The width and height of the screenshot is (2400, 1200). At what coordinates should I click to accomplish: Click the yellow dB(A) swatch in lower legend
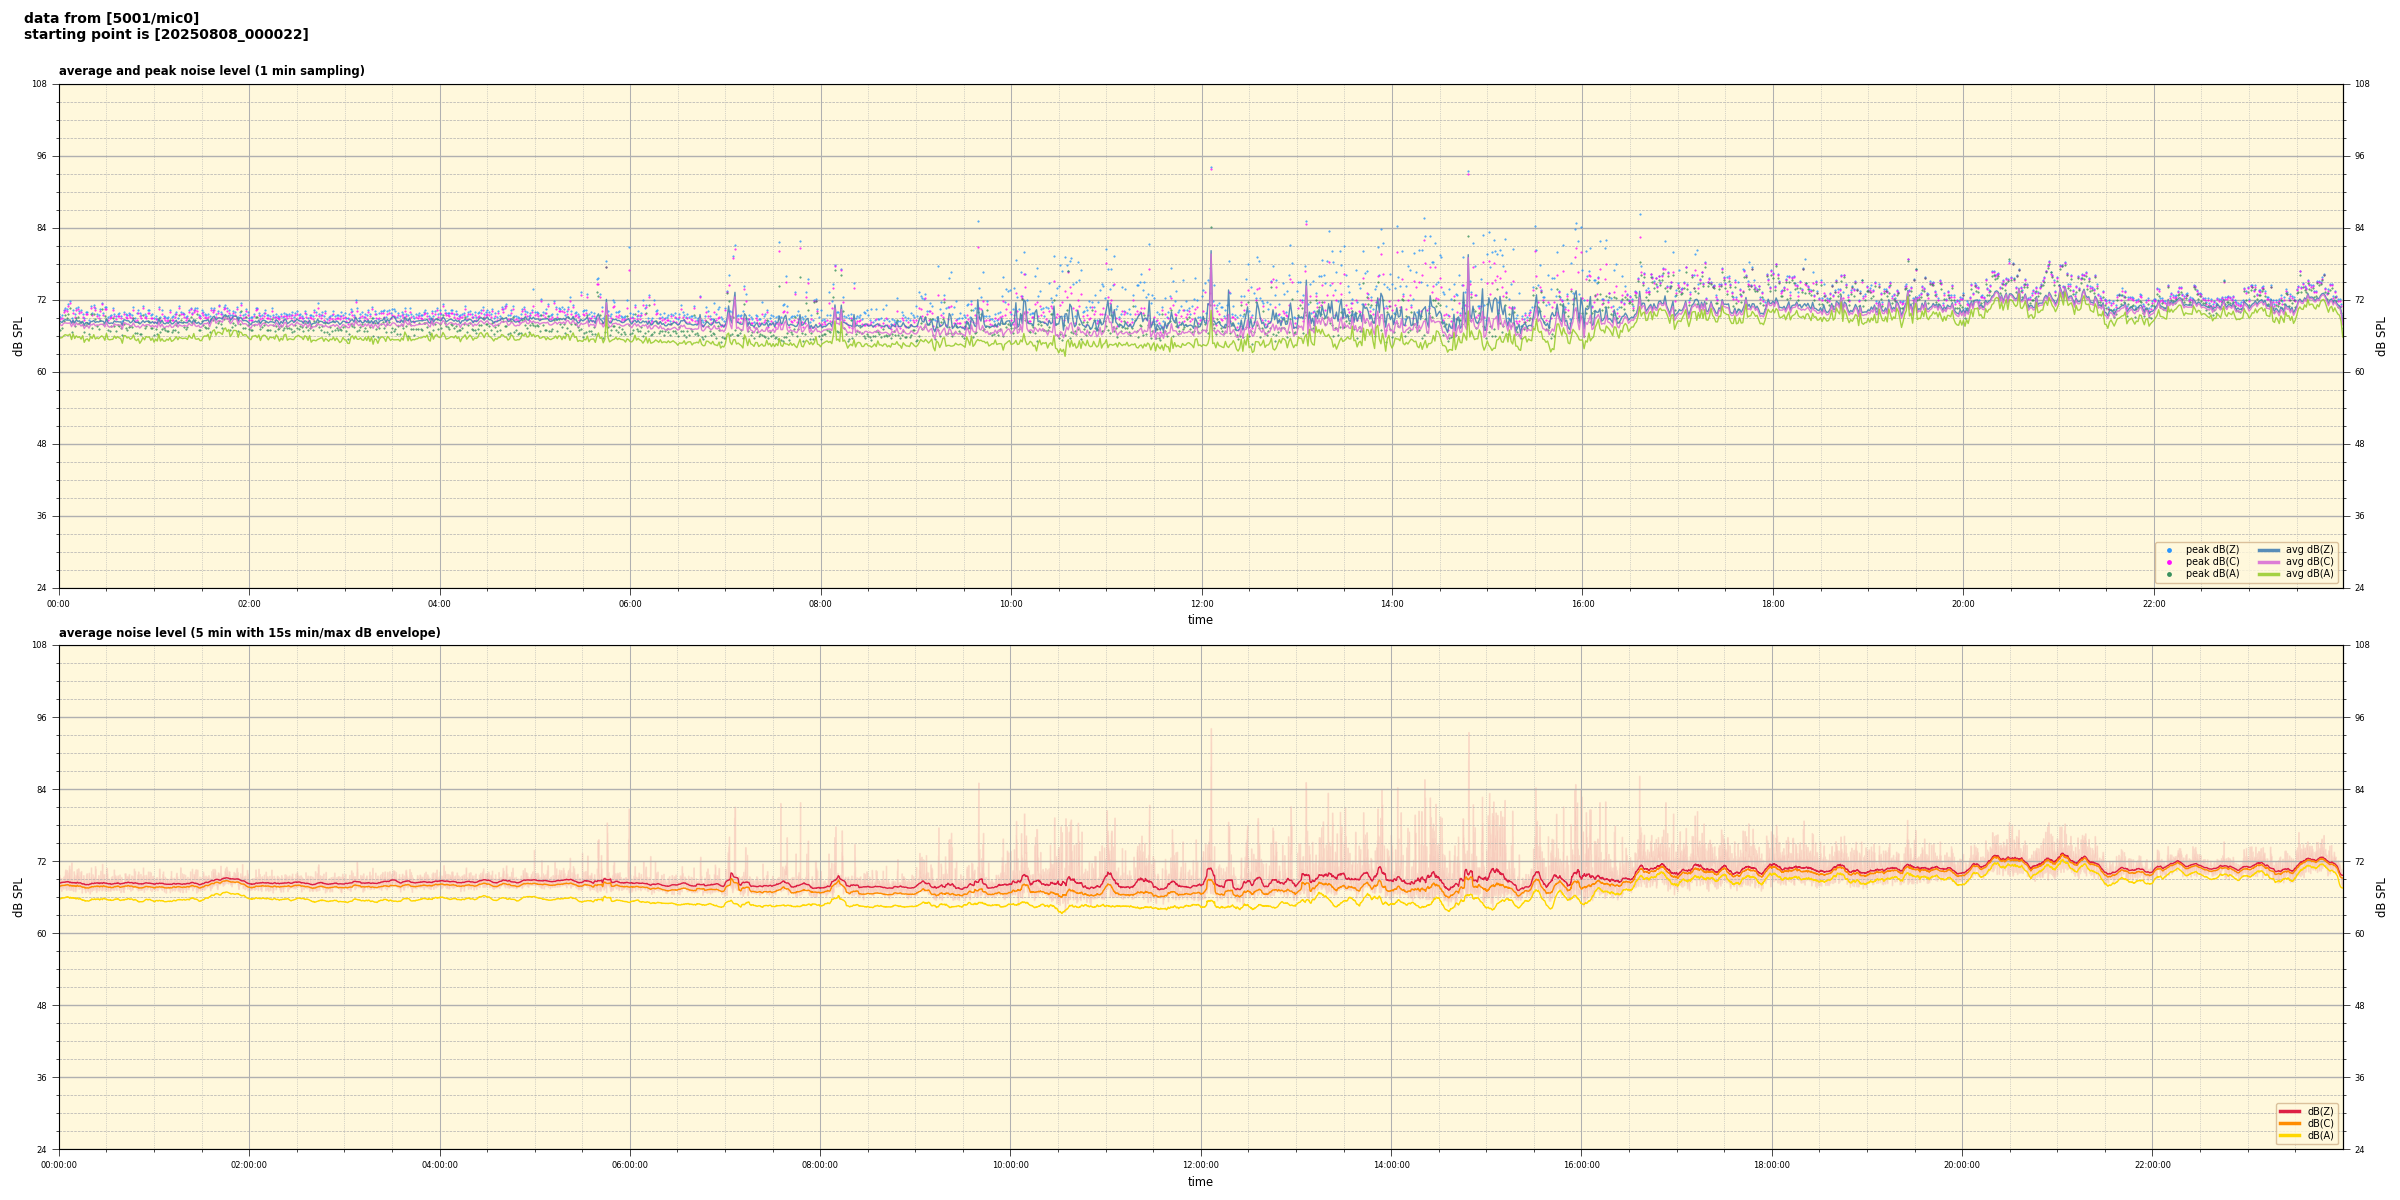[x=2289, y=1135]
